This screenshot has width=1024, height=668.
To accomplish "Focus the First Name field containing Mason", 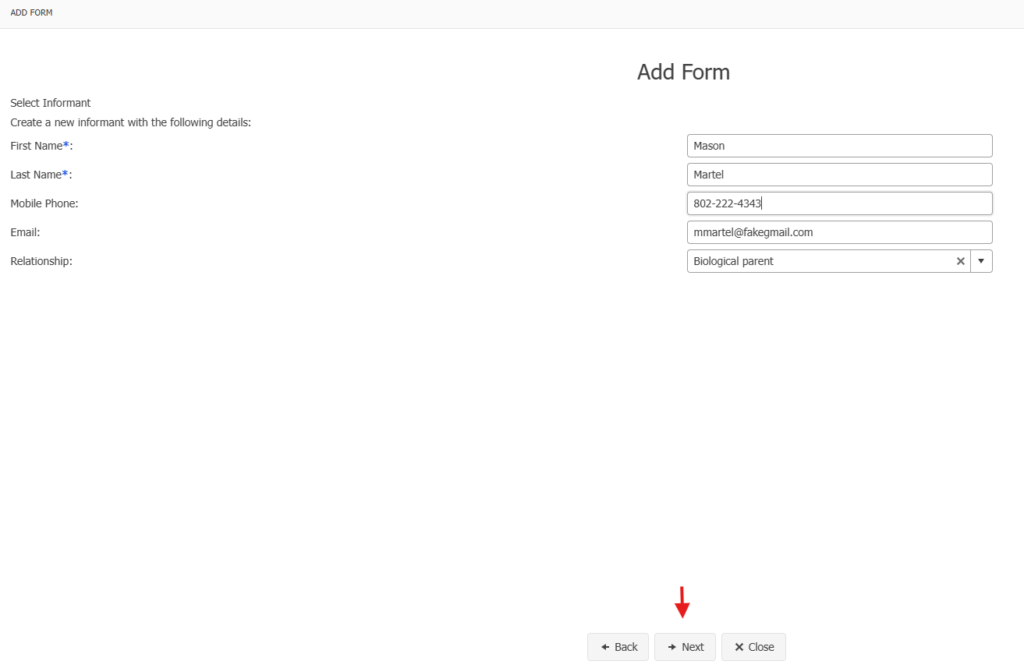I will (x=839, y=146).
